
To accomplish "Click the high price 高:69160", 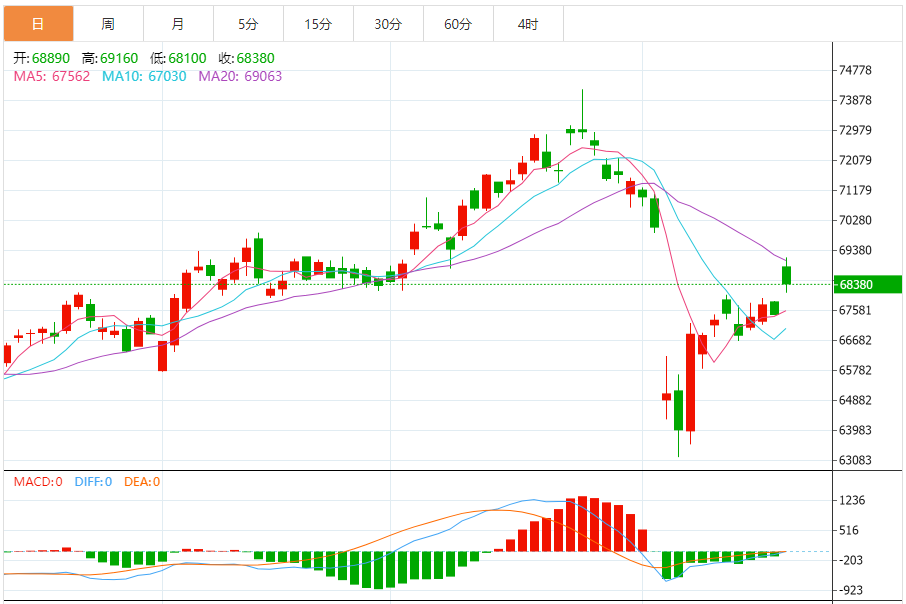I will coord(110,58).
